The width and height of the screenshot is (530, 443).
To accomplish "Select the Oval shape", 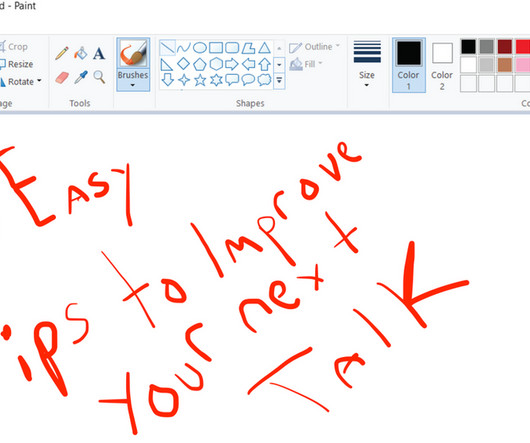I will pyautogui.click(x=200, y=48).
